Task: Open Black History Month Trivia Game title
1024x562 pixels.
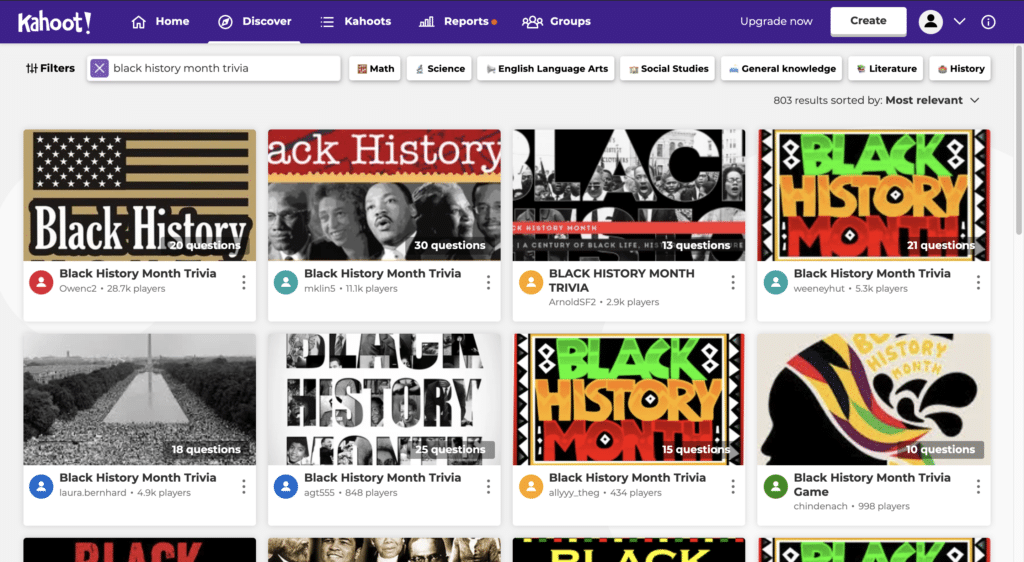Action: point(872,484)
